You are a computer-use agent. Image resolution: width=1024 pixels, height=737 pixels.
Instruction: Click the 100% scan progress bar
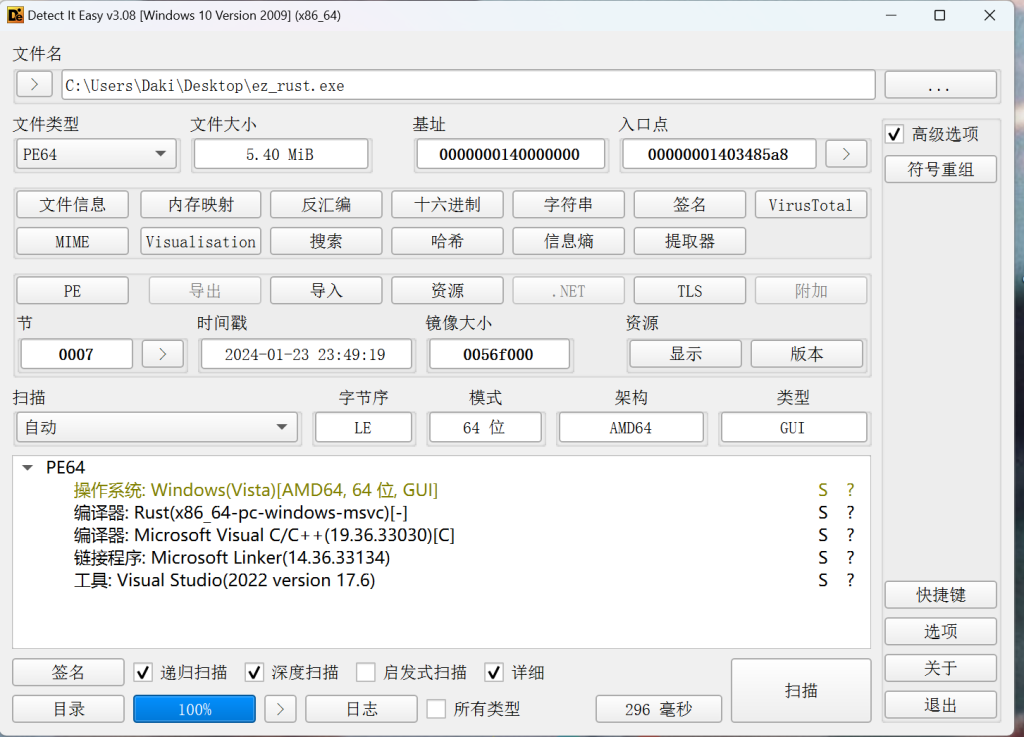(194, 709)
